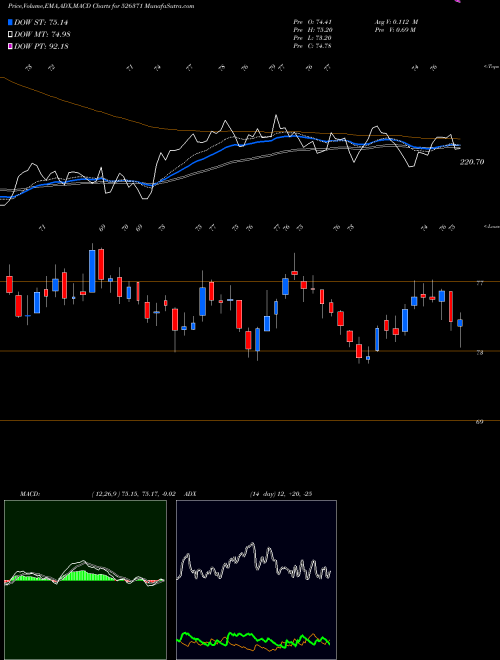
Task: Click the 'Avg V: 0.112 M' volume text
Action: (x=396, y=22)
